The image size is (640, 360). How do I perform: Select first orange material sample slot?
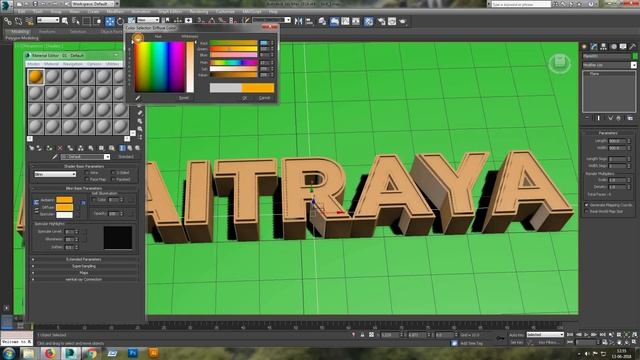[x=36, y=76]
